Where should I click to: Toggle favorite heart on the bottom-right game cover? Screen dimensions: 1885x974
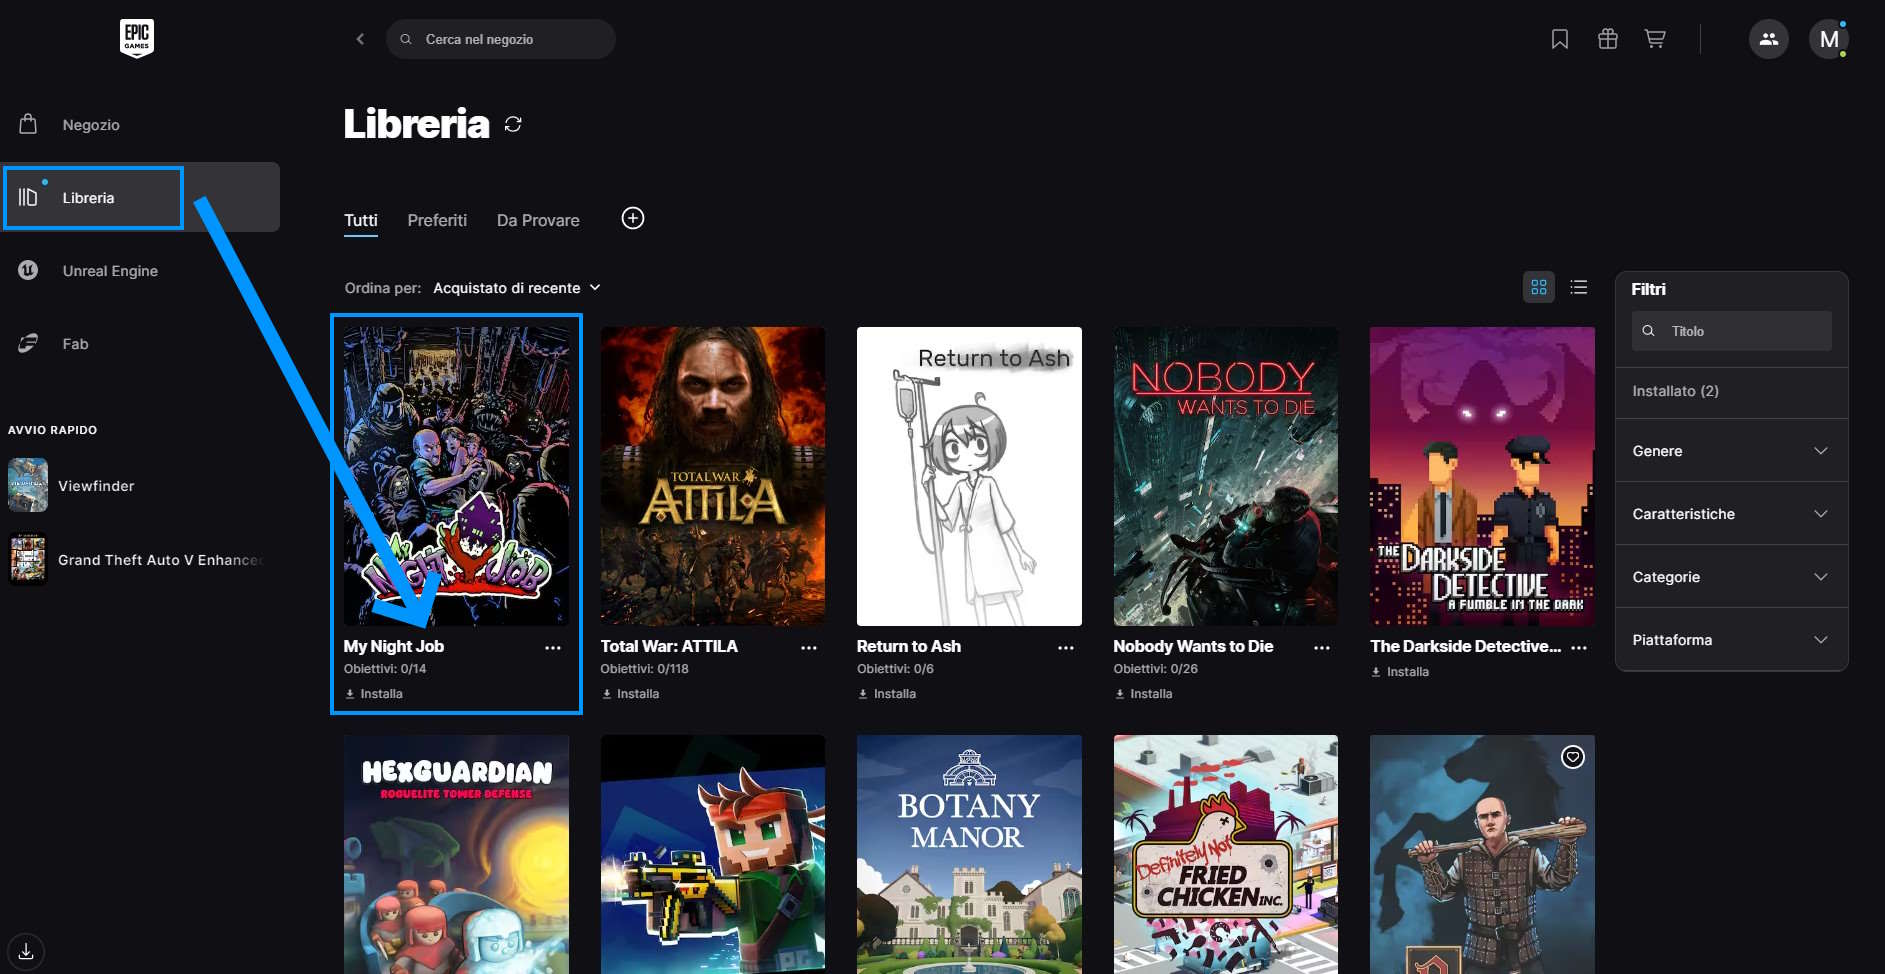1572,757
